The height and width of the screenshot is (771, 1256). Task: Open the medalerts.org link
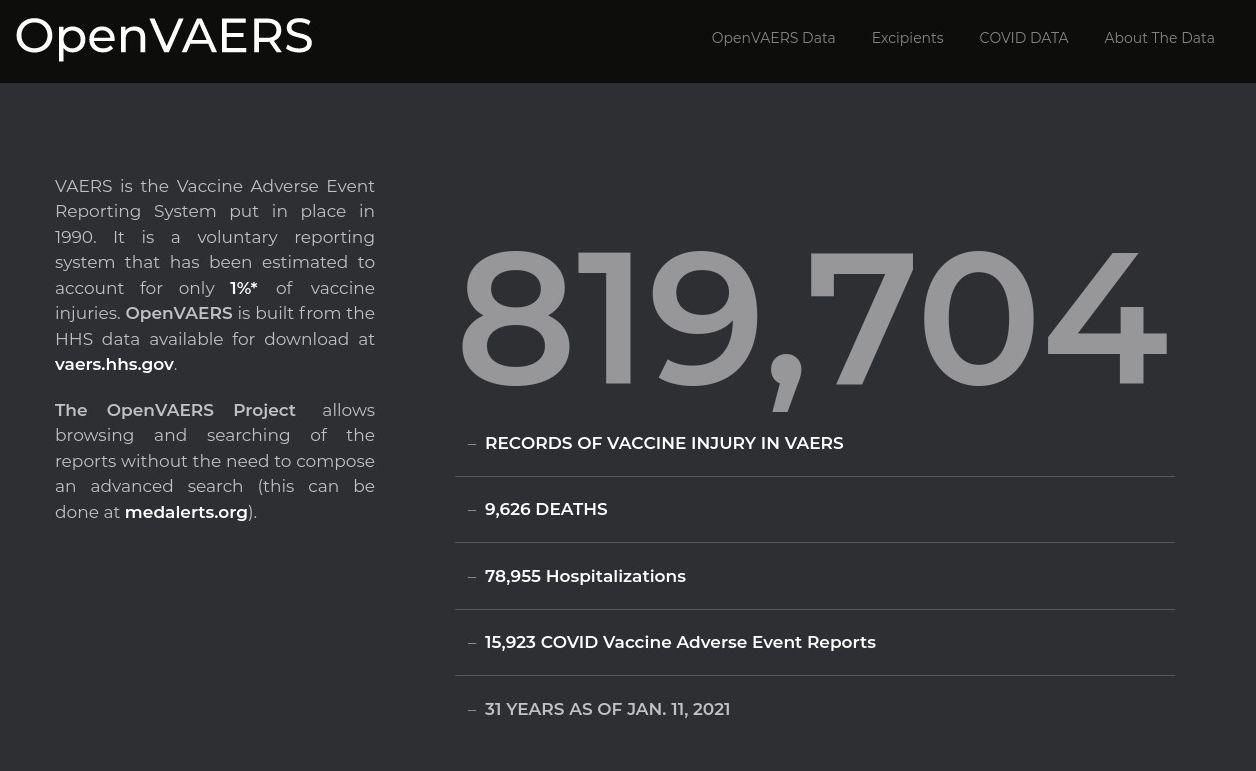tap(186, 512)
